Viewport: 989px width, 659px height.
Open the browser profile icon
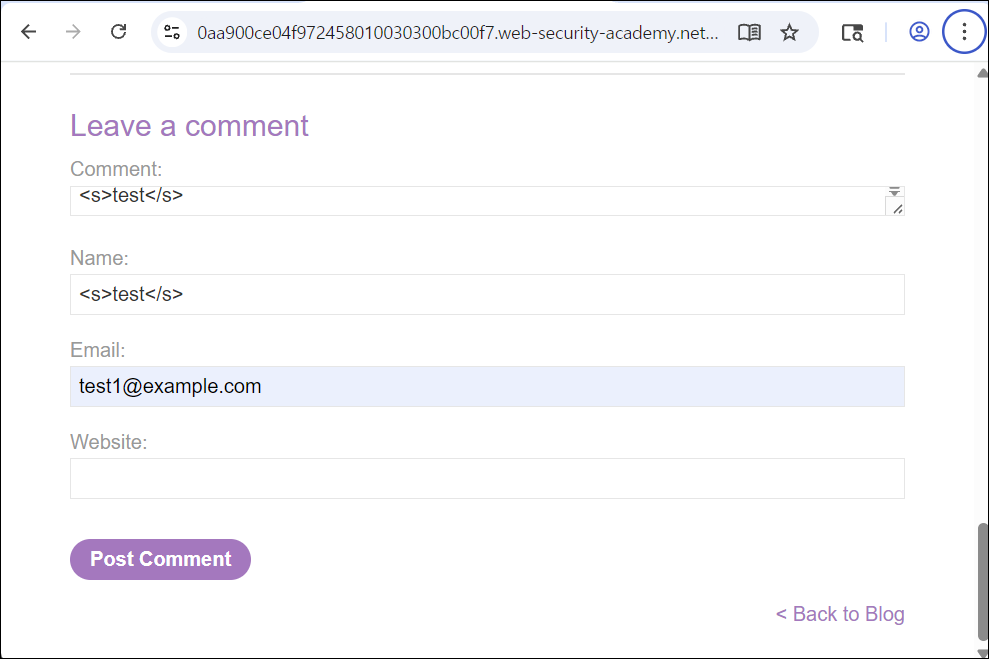919,32
